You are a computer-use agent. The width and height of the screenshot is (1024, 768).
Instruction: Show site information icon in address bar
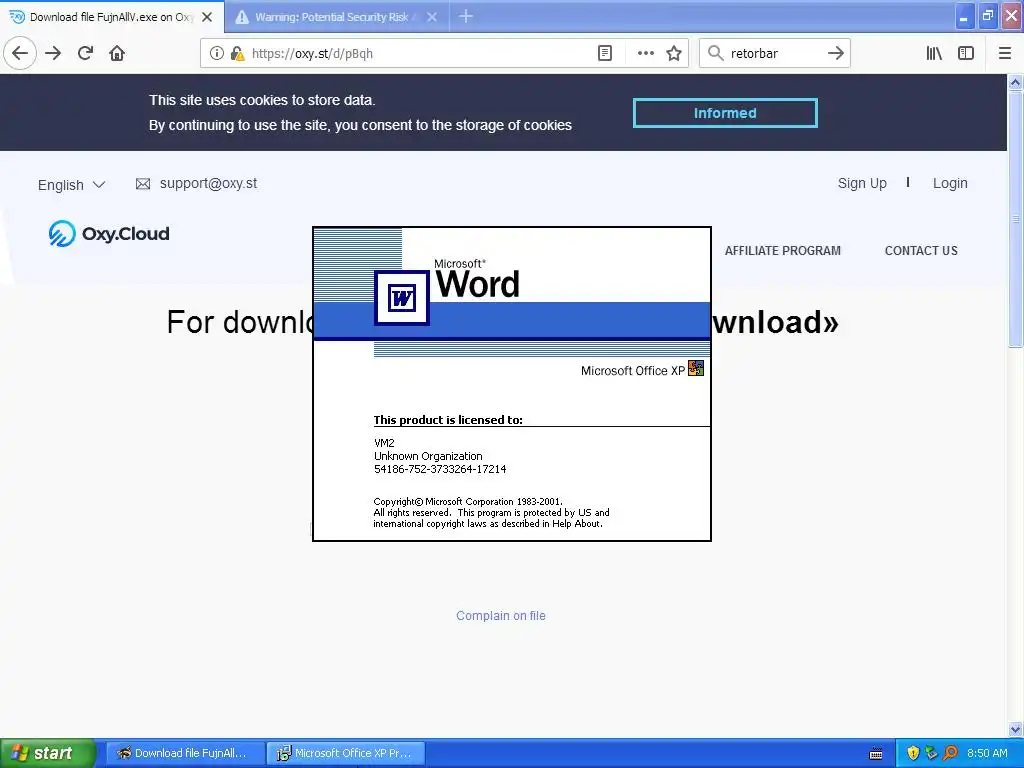[x=217, y=54]
